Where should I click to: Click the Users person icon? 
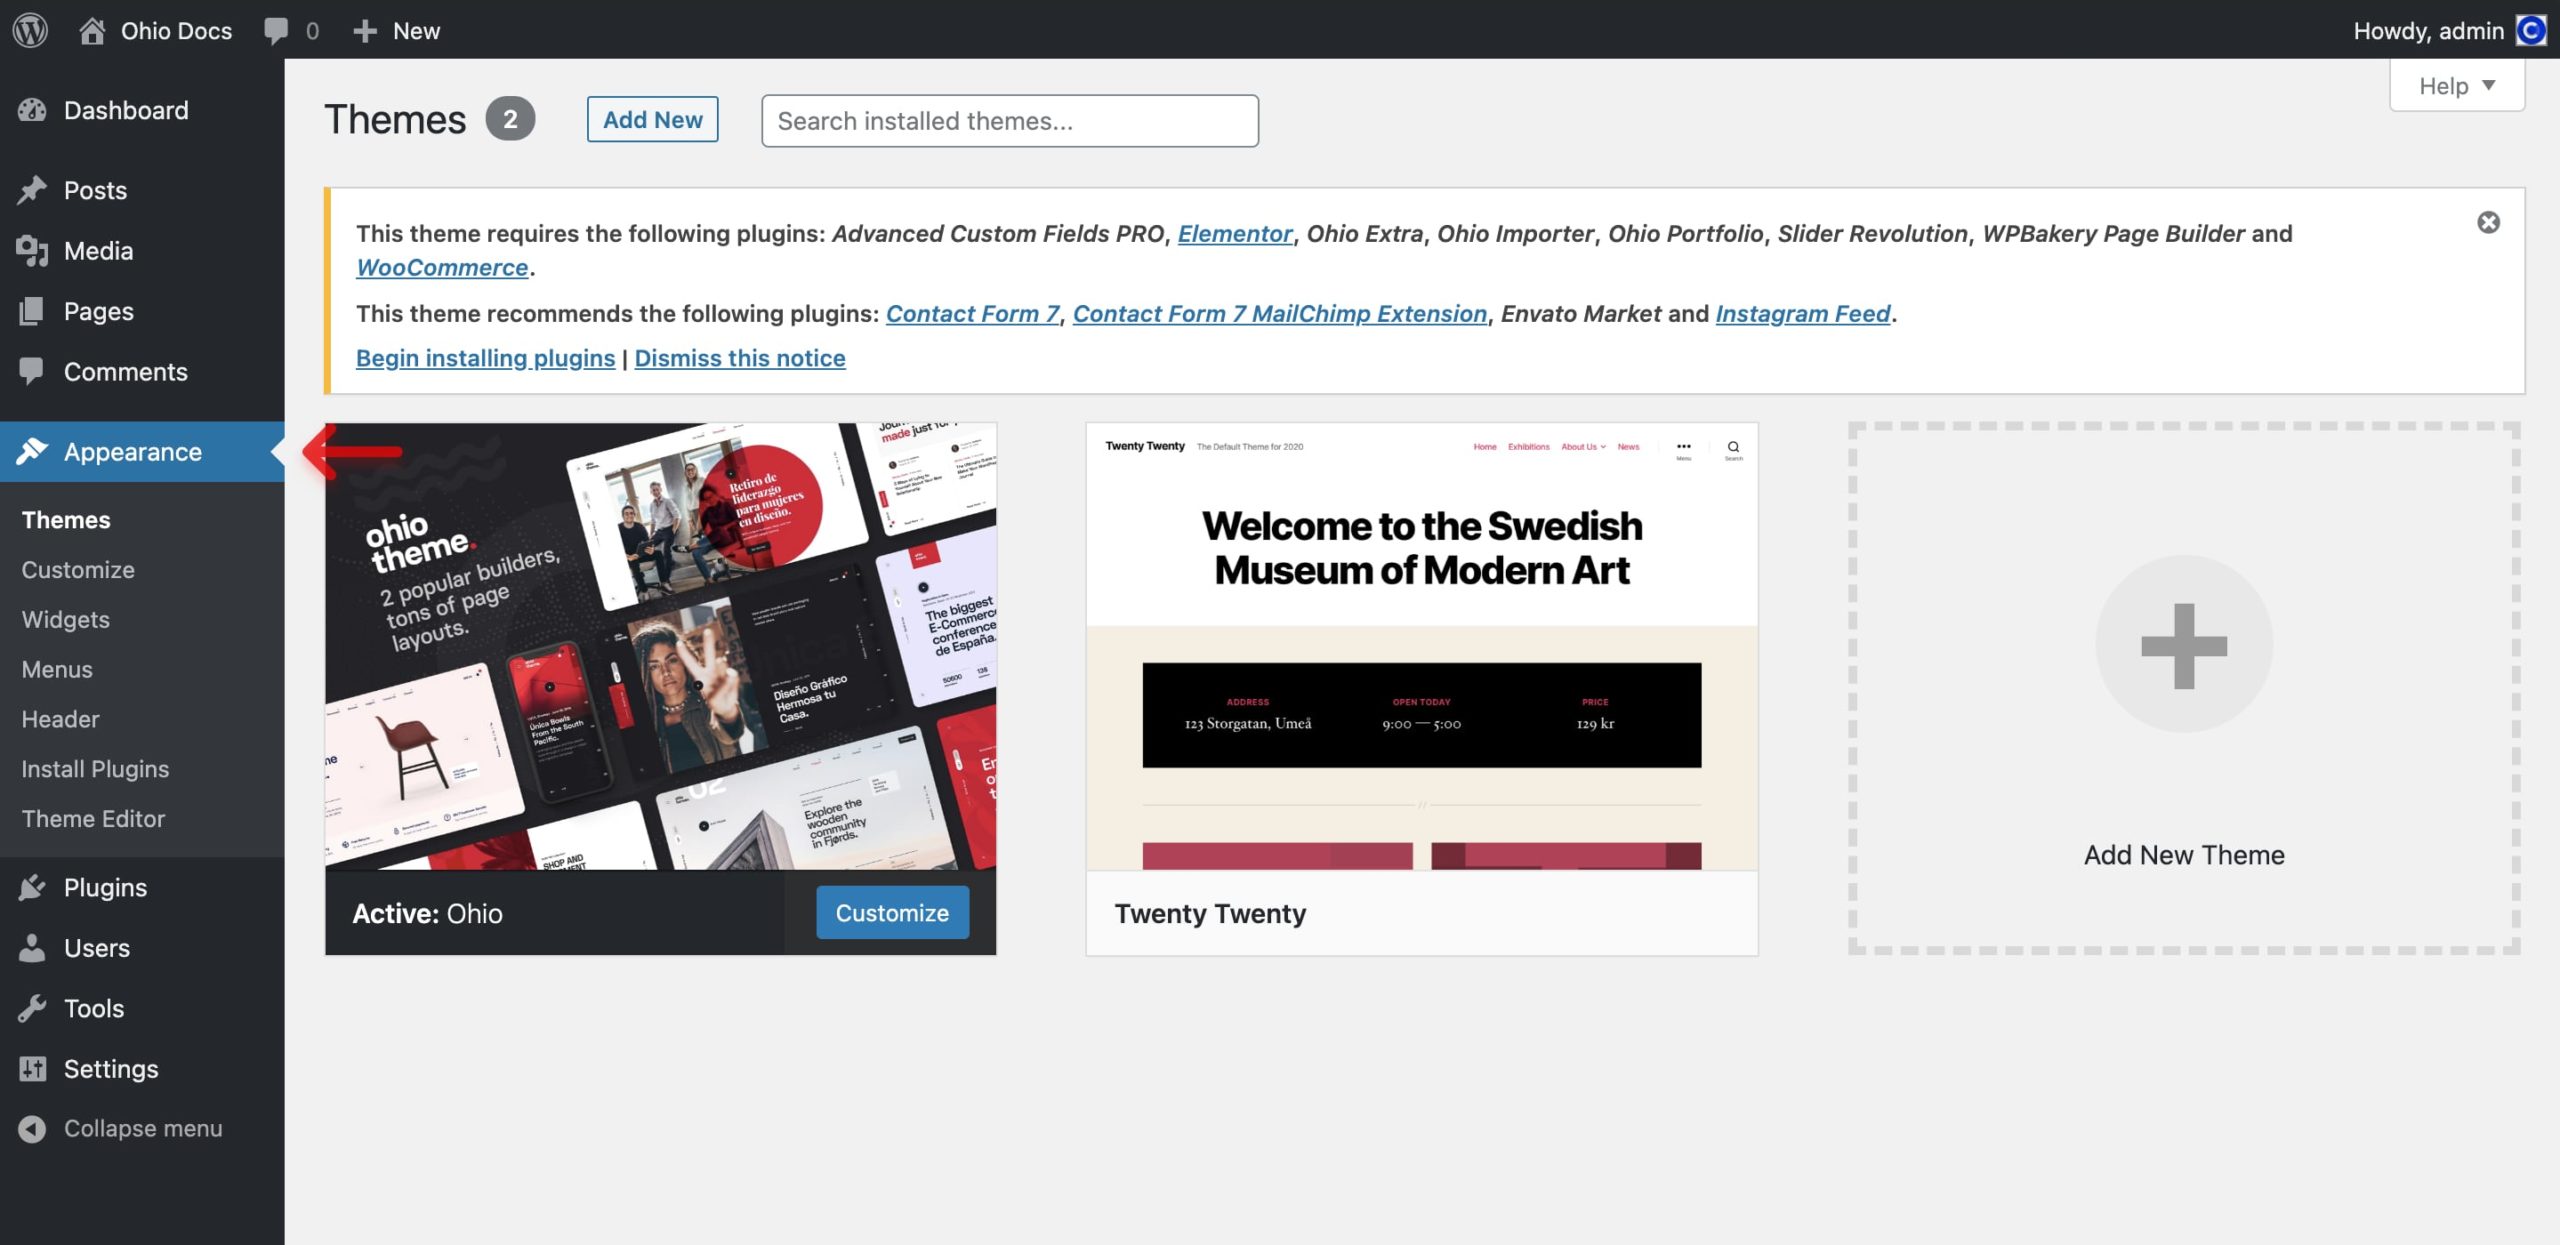tap(32, 947)
